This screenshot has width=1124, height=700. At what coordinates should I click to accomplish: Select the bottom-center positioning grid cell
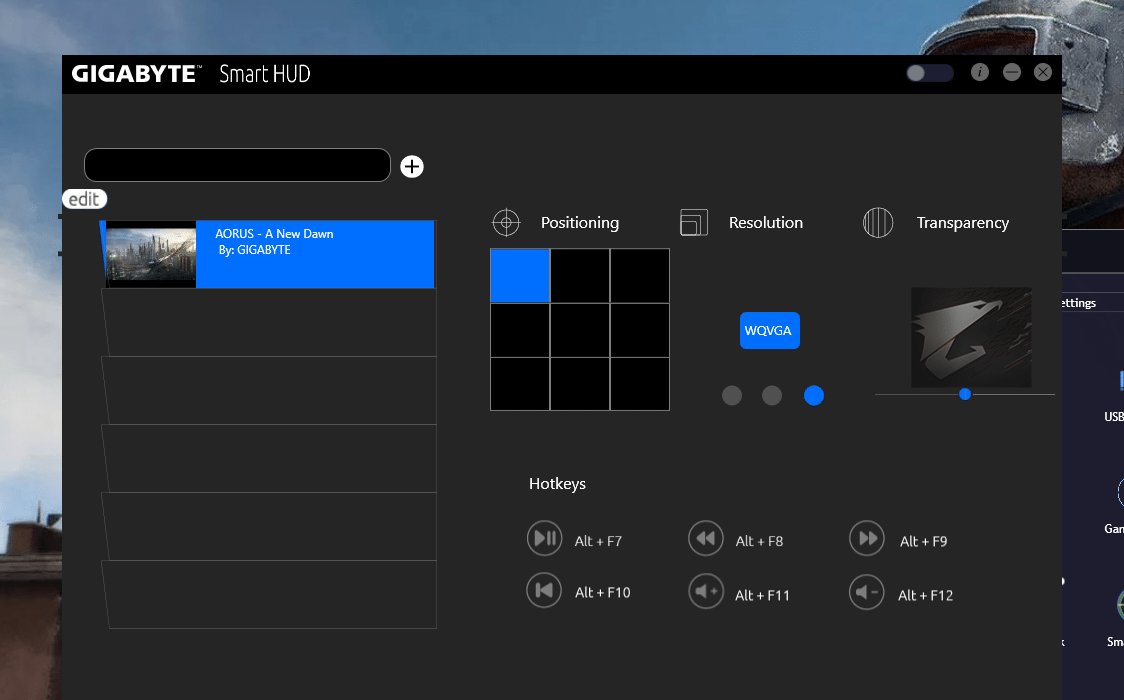[x=580, y=384]
